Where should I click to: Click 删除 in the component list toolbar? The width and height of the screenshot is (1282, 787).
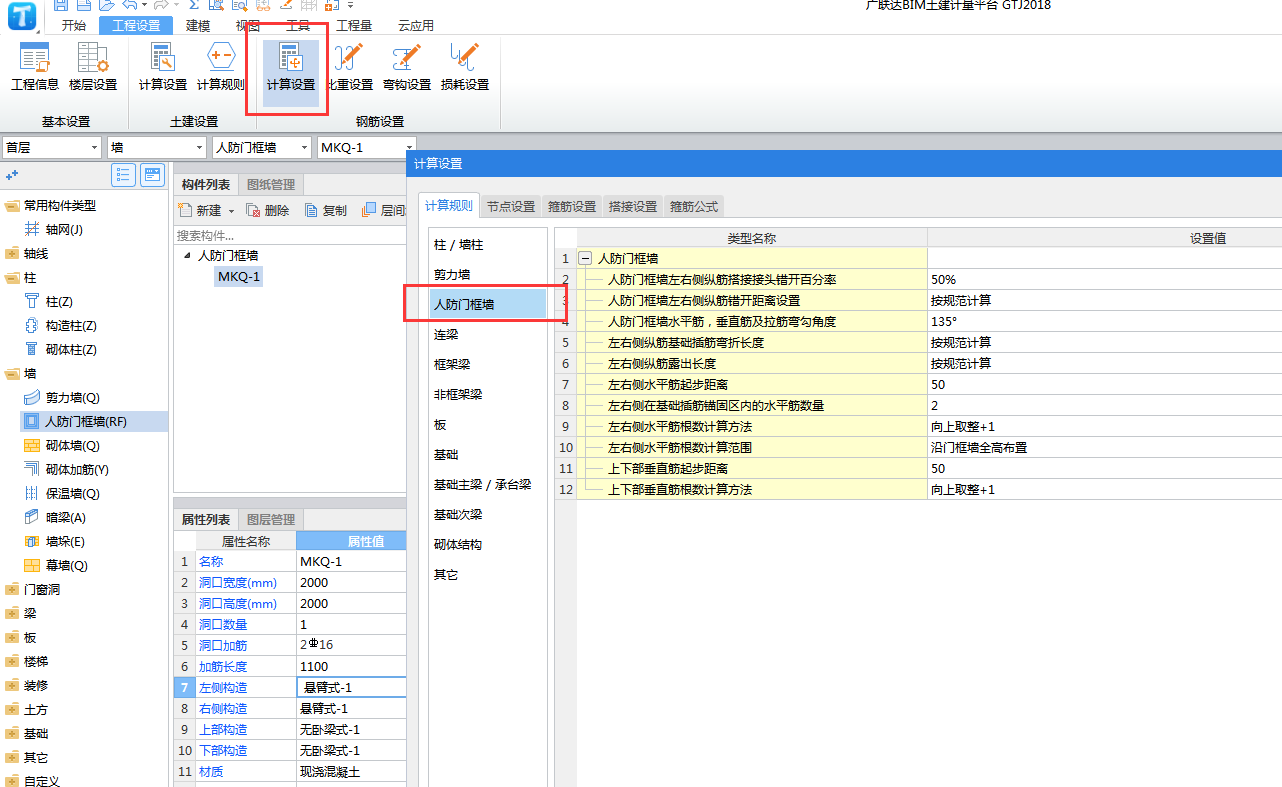coord(268,210)
